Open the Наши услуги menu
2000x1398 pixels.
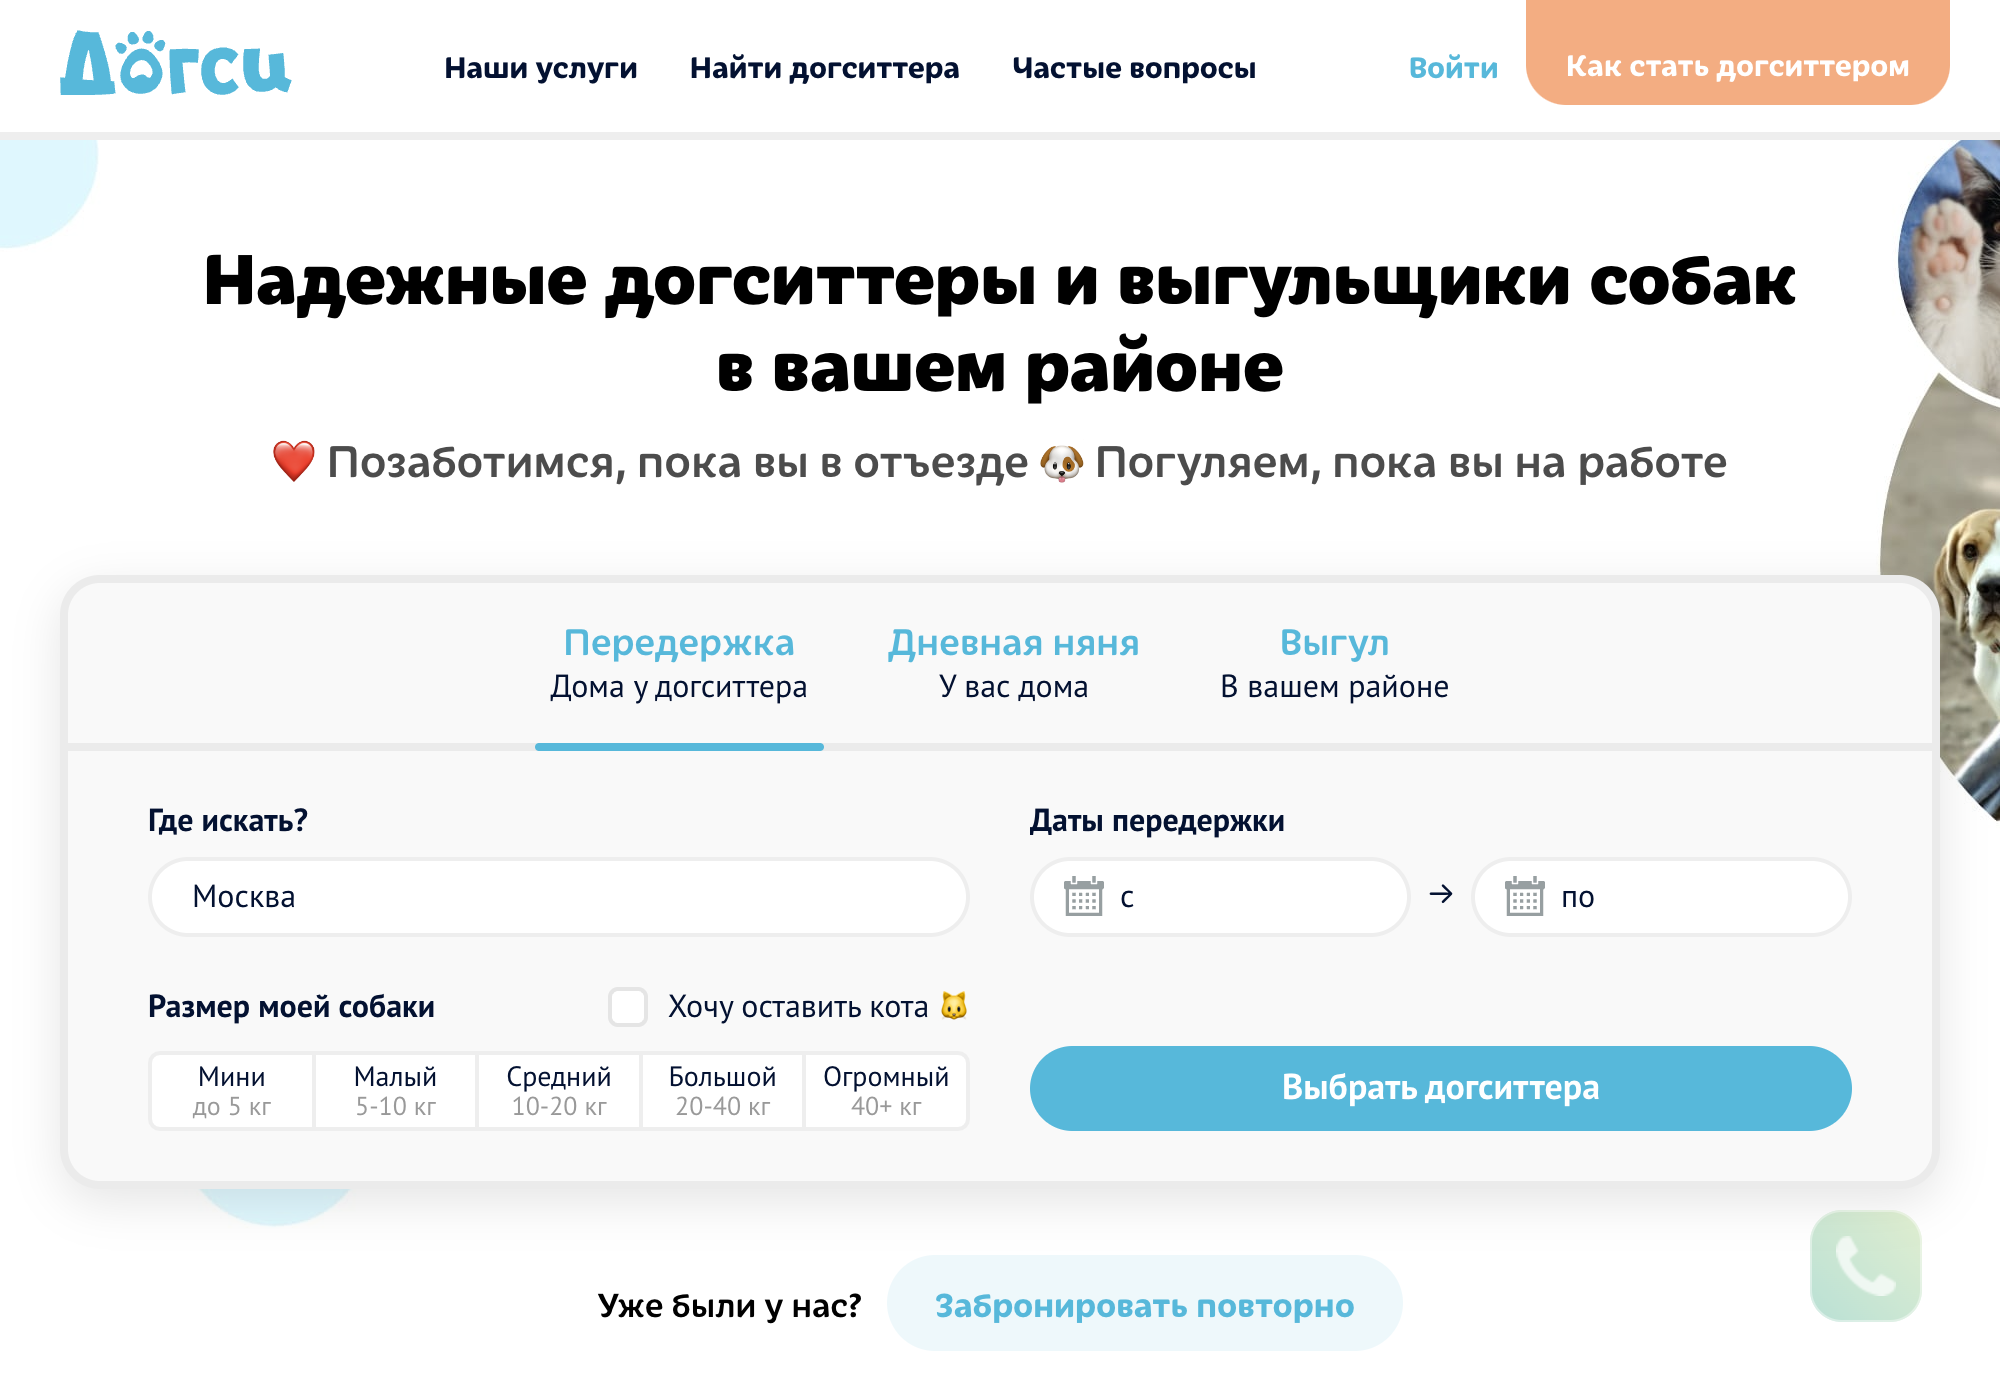[x=541, y=68]
